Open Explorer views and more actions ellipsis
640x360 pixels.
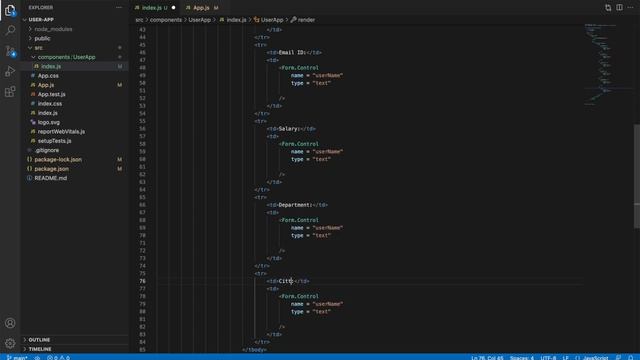(x=119, y=7)
